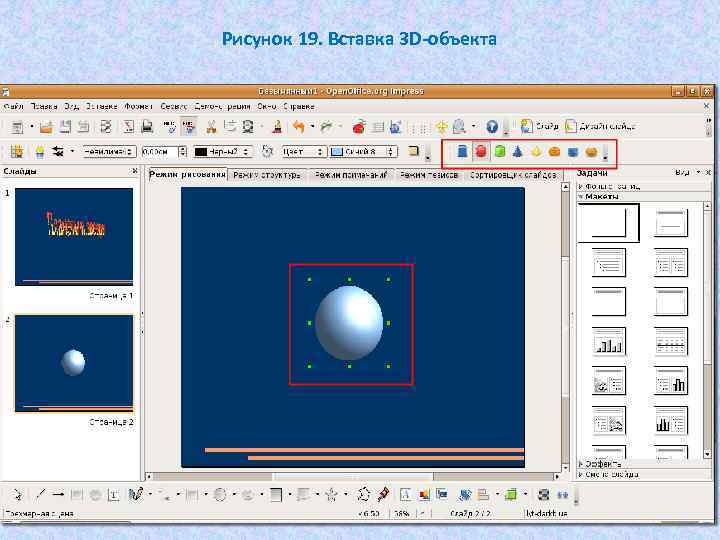Select the orange 3D half-sphere icon
The image size is (720, 540).
point(591,151)
